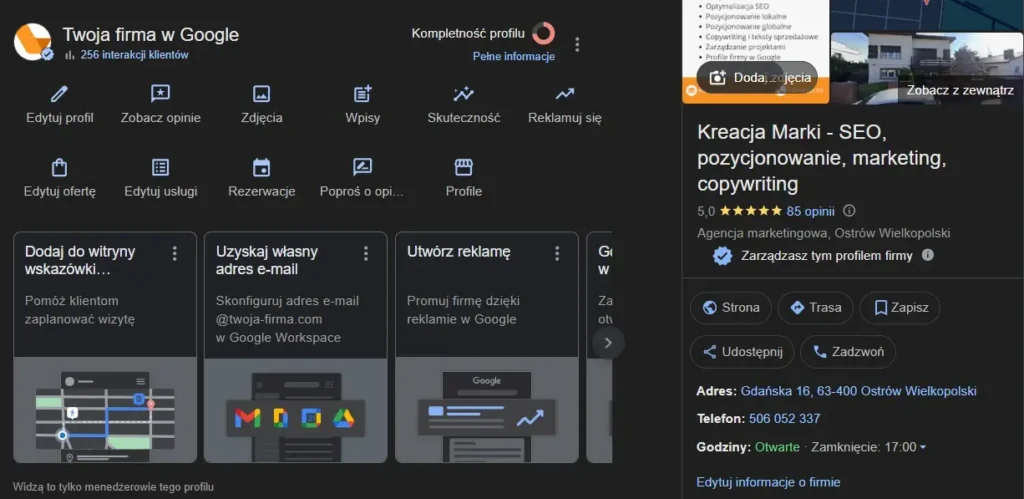1024x499 pixels.
Task: Open the Uzyskaj własny adres e-mail card
Action: pyautogui.click(x=296, y=347)
